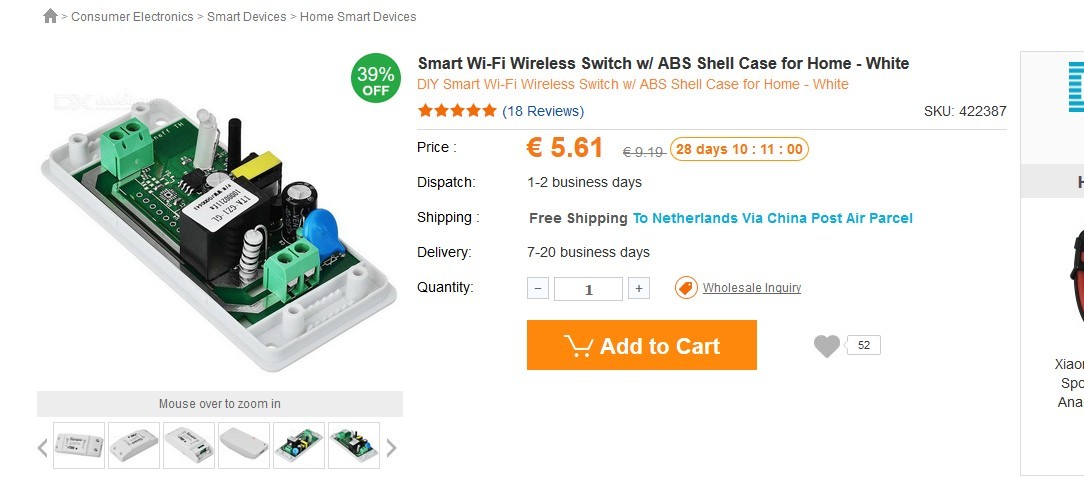Show next thumbnails with right arrow
Viewport: 1084px width, 478px height.
coord(391,448)
